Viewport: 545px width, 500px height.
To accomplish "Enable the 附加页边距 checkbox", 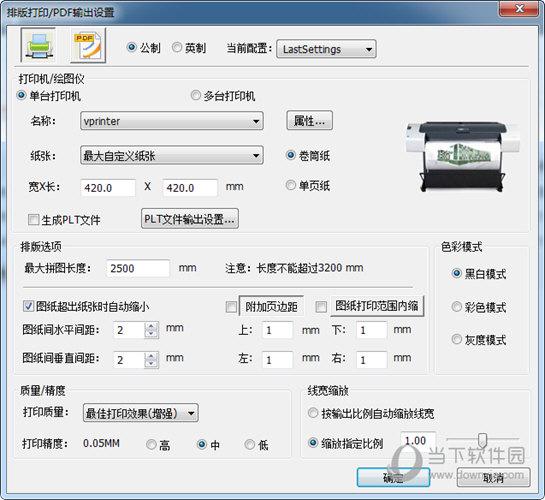I will click(231, 307).
